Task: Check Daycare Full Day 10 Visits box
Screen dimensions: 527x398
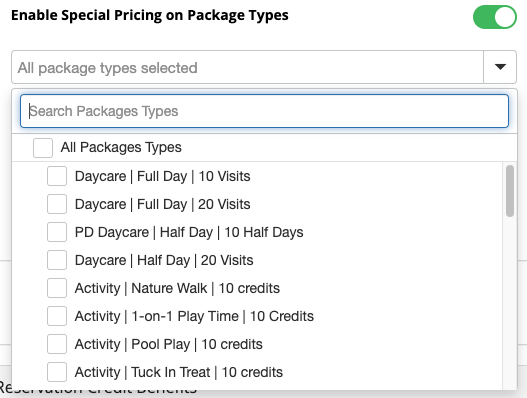Action: pyautogui.click(x=57, y=176)
